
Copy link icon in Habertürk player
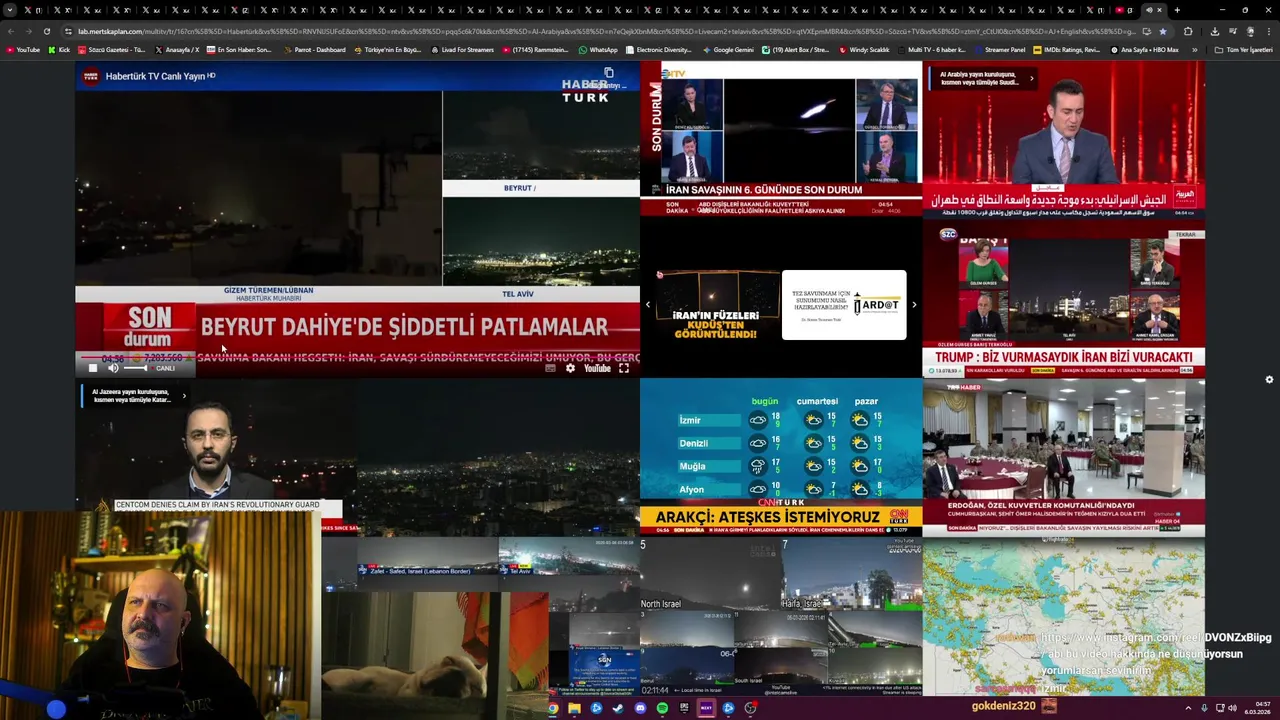[608, 73]
